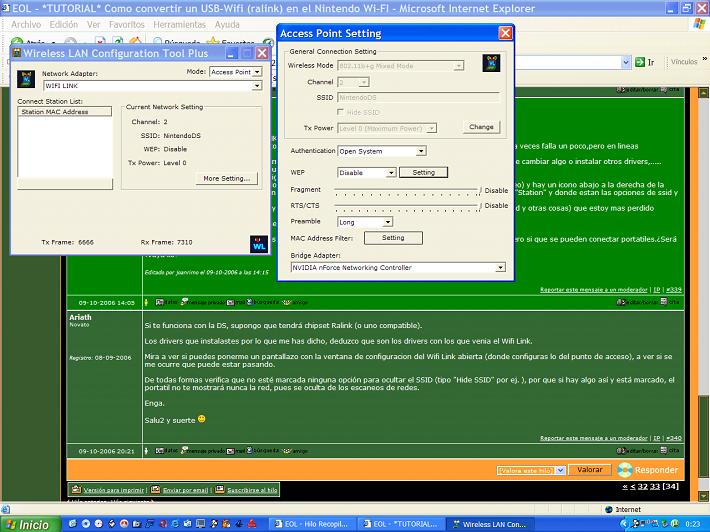The image size is (710, 532).
Task: Click the WL logo icon in Wireless LAN window
Action: (259, 244)
